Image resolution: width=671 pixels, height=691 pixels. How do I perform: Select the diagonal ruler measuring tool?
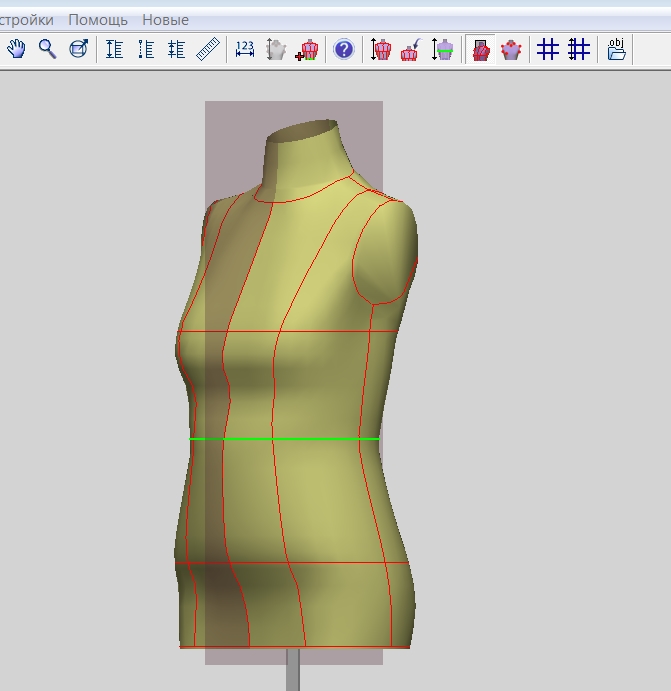pos(208,49)
